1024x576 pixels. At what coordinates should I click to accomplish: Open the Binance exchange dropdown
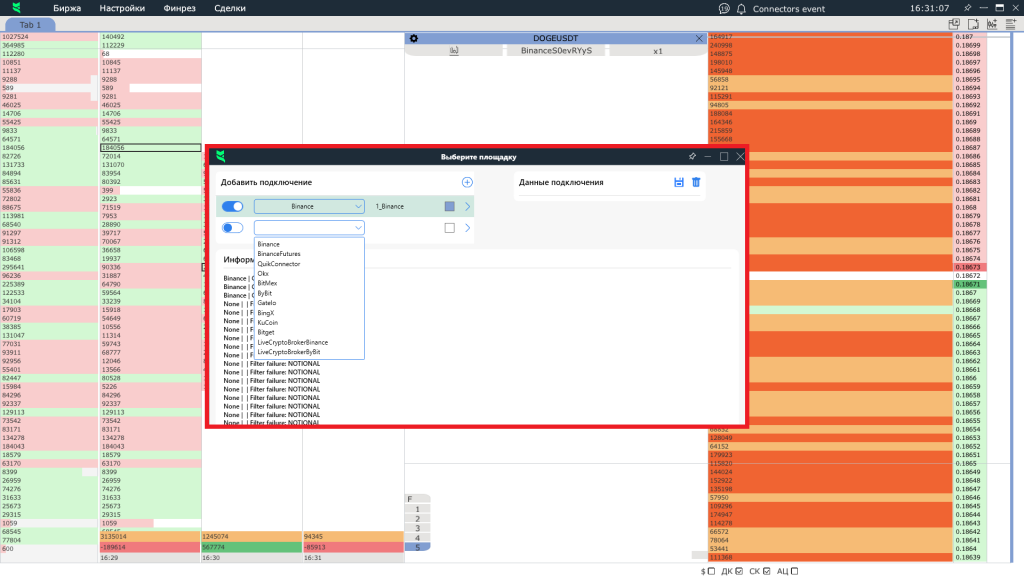309,206
